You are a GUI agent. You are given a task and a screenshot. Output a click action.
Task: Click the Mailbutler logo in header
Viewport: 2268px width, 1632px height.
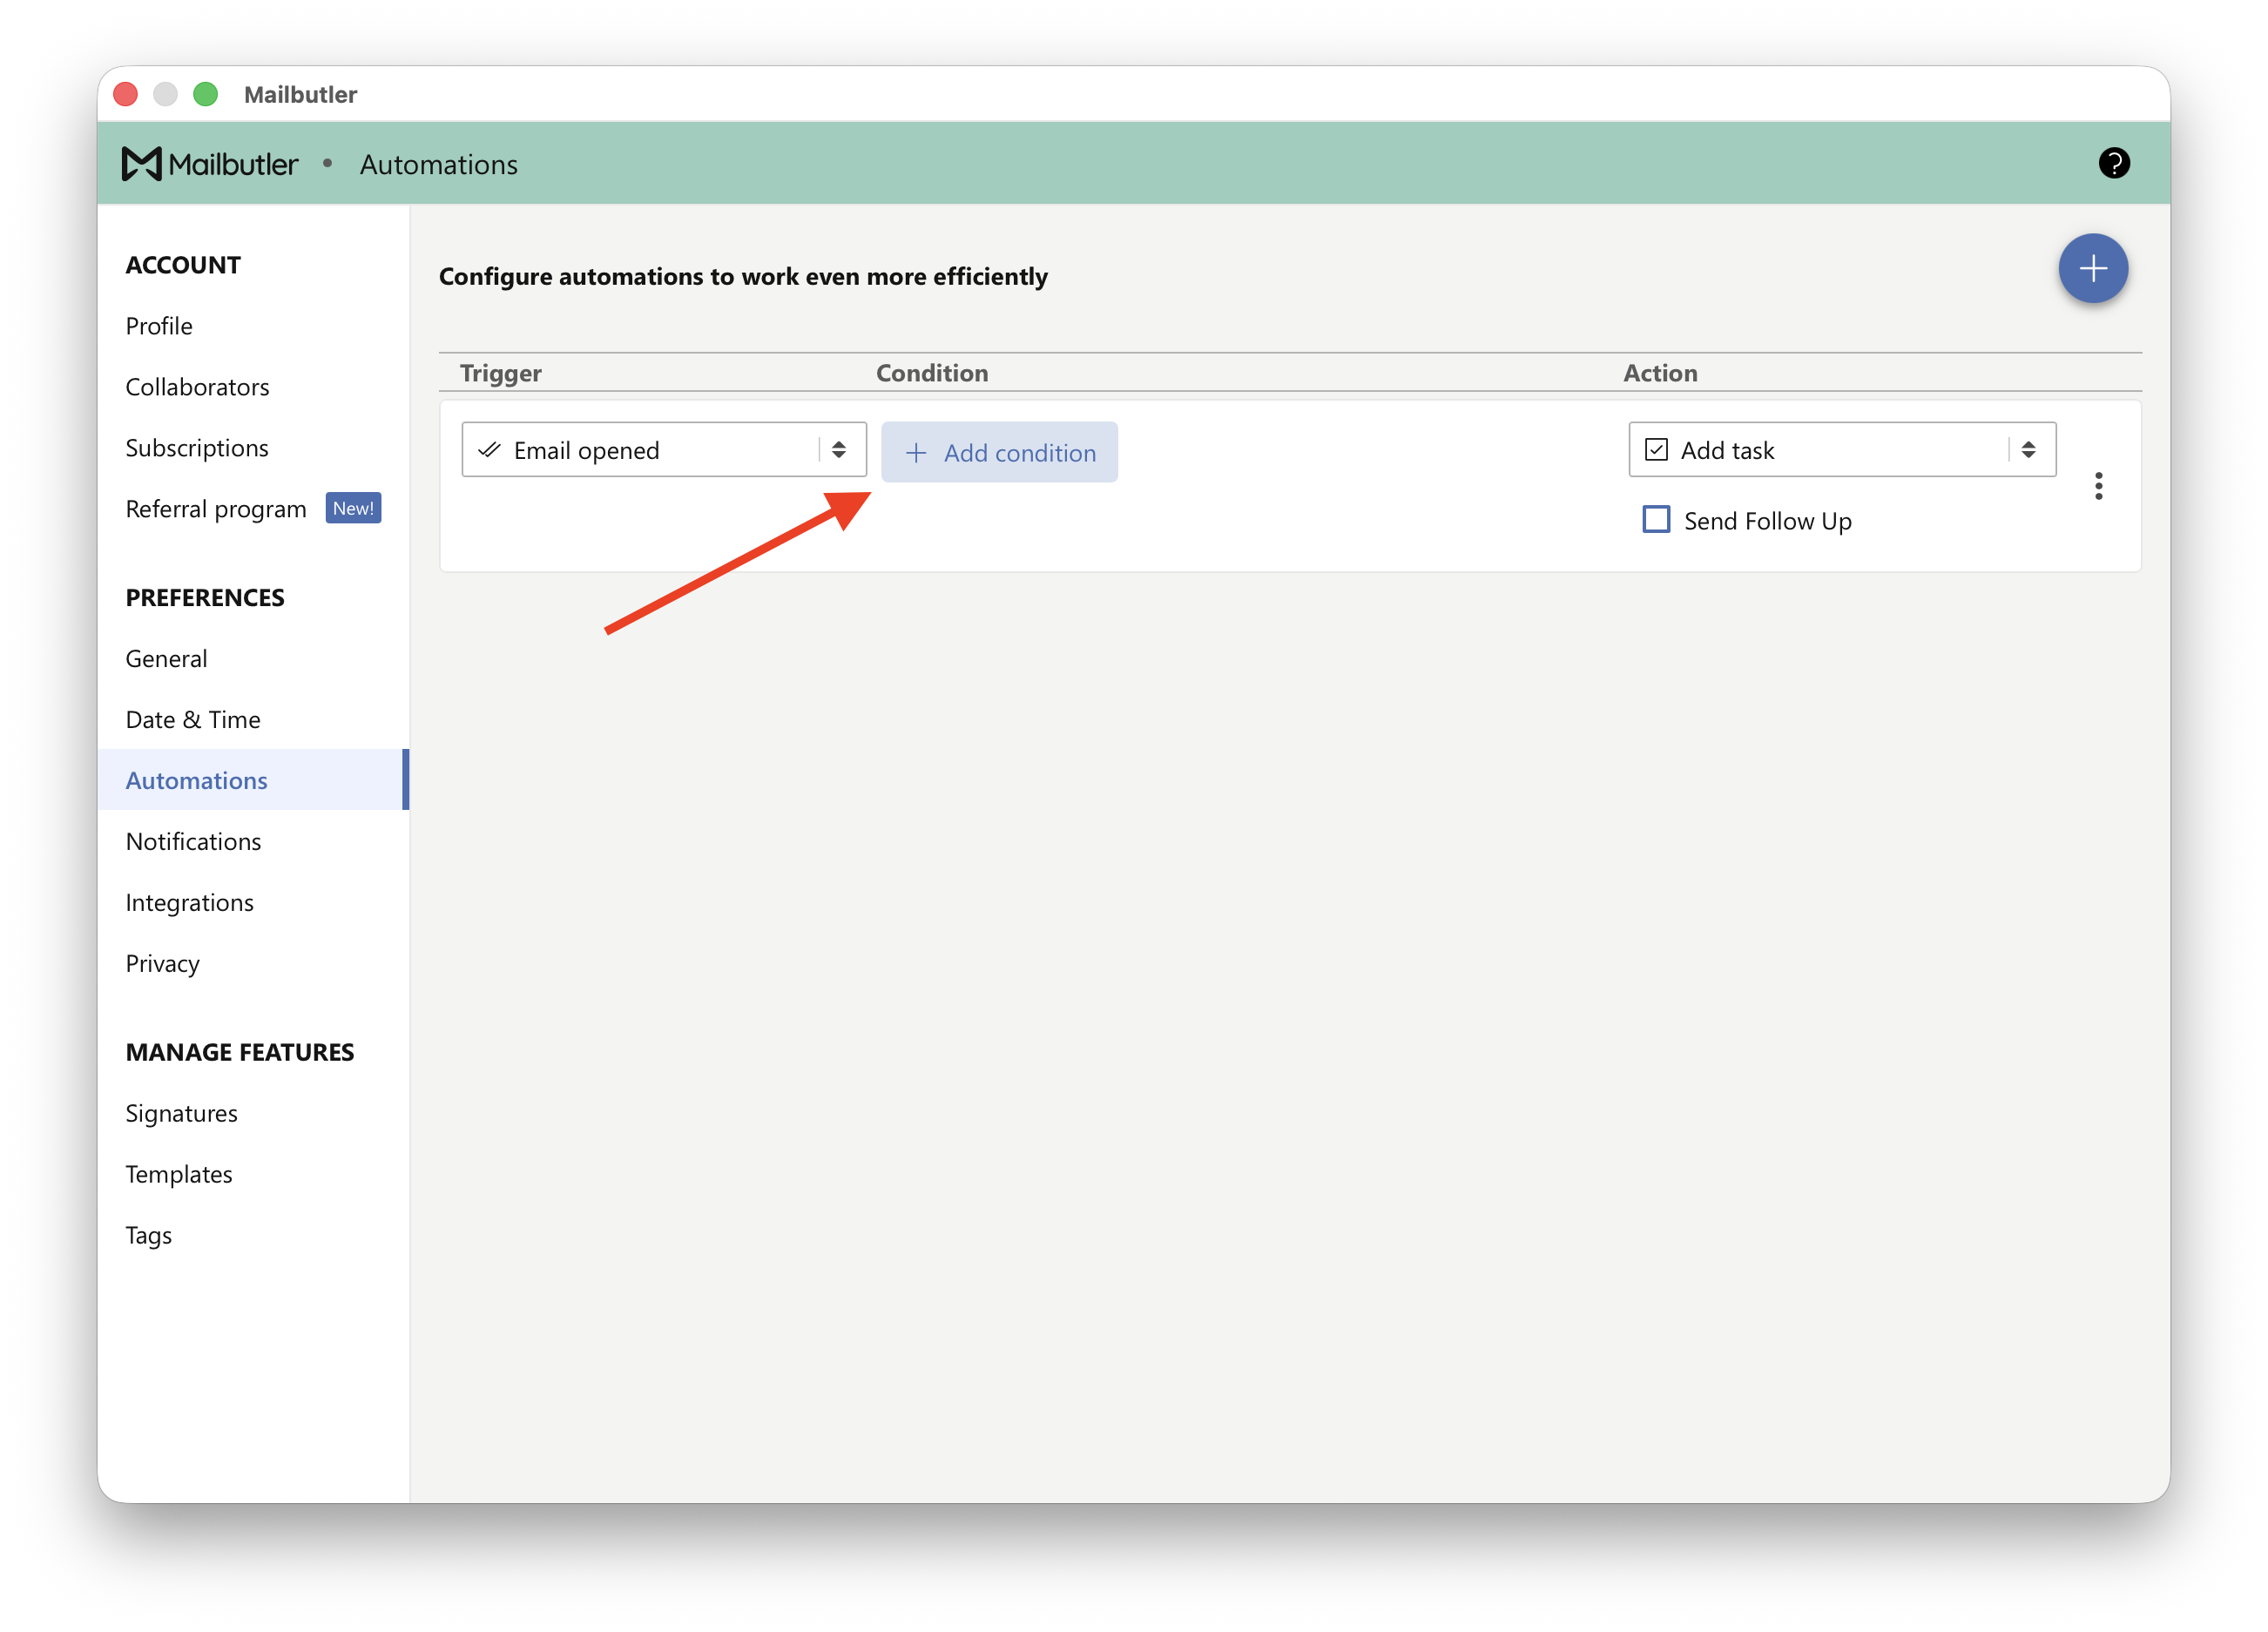[209, 164]
